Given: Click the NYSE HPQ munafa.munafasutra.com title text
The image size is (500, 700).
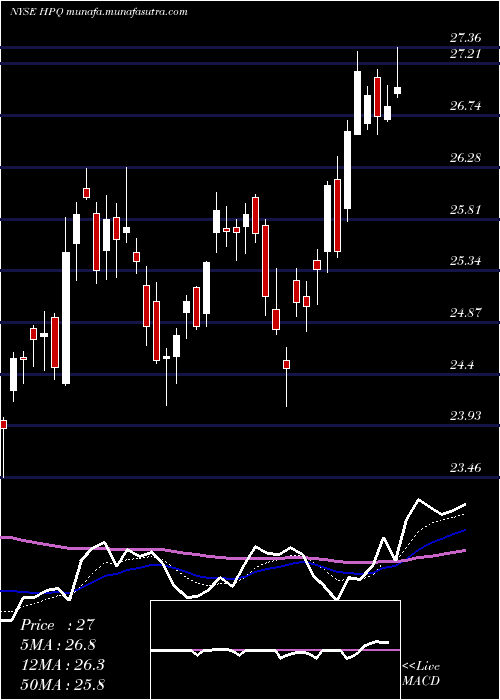Looking at the screenshot, I should (x=99, y=12).
